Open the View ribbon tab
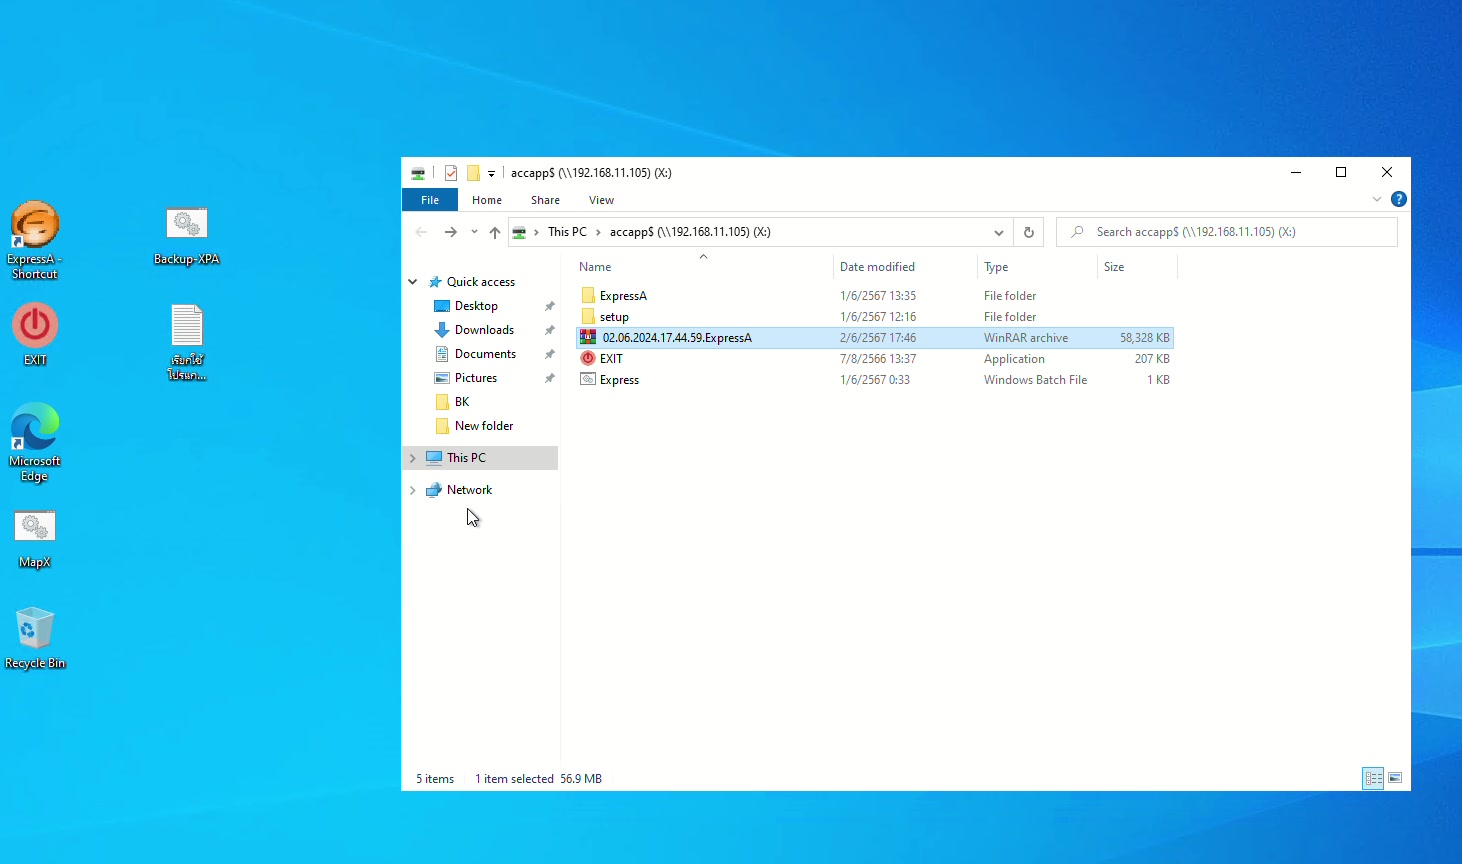Screen dimensions: 1462x864 click(x=601, y=200)
